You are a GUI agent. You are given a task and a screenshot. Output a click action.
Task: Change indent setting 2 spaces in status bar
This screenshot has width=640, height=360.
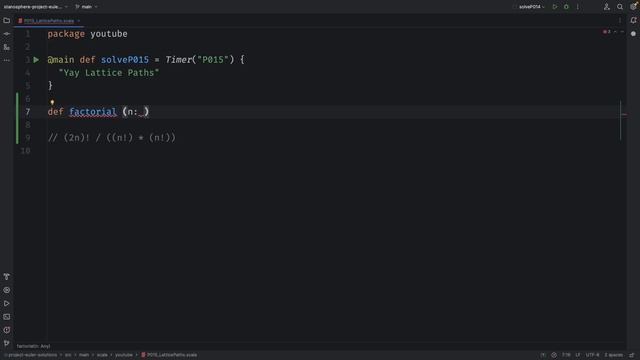613,355
